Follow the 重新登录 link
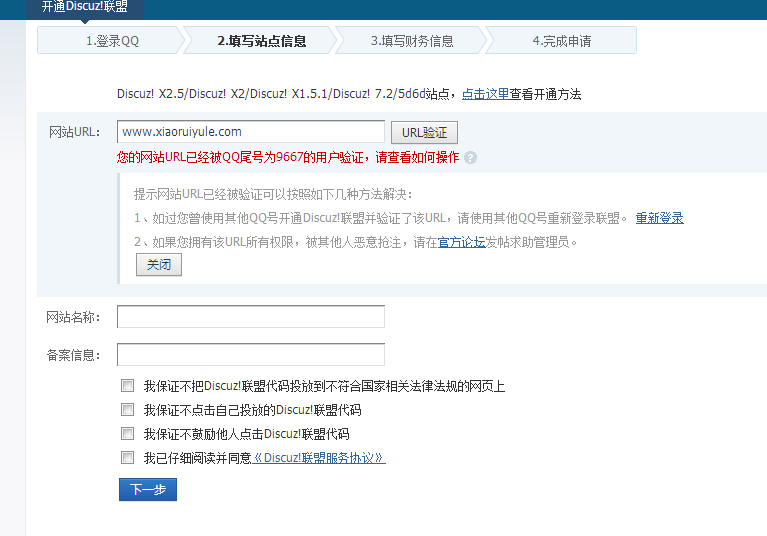The width and height of the screenshot is (767, 536). pos(659,218)
